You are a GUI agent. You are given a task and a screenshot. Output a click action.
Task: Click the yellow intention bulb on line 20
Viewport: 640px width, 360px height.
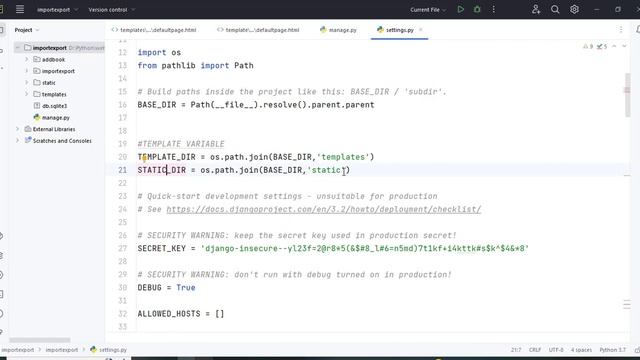[144, 158]
